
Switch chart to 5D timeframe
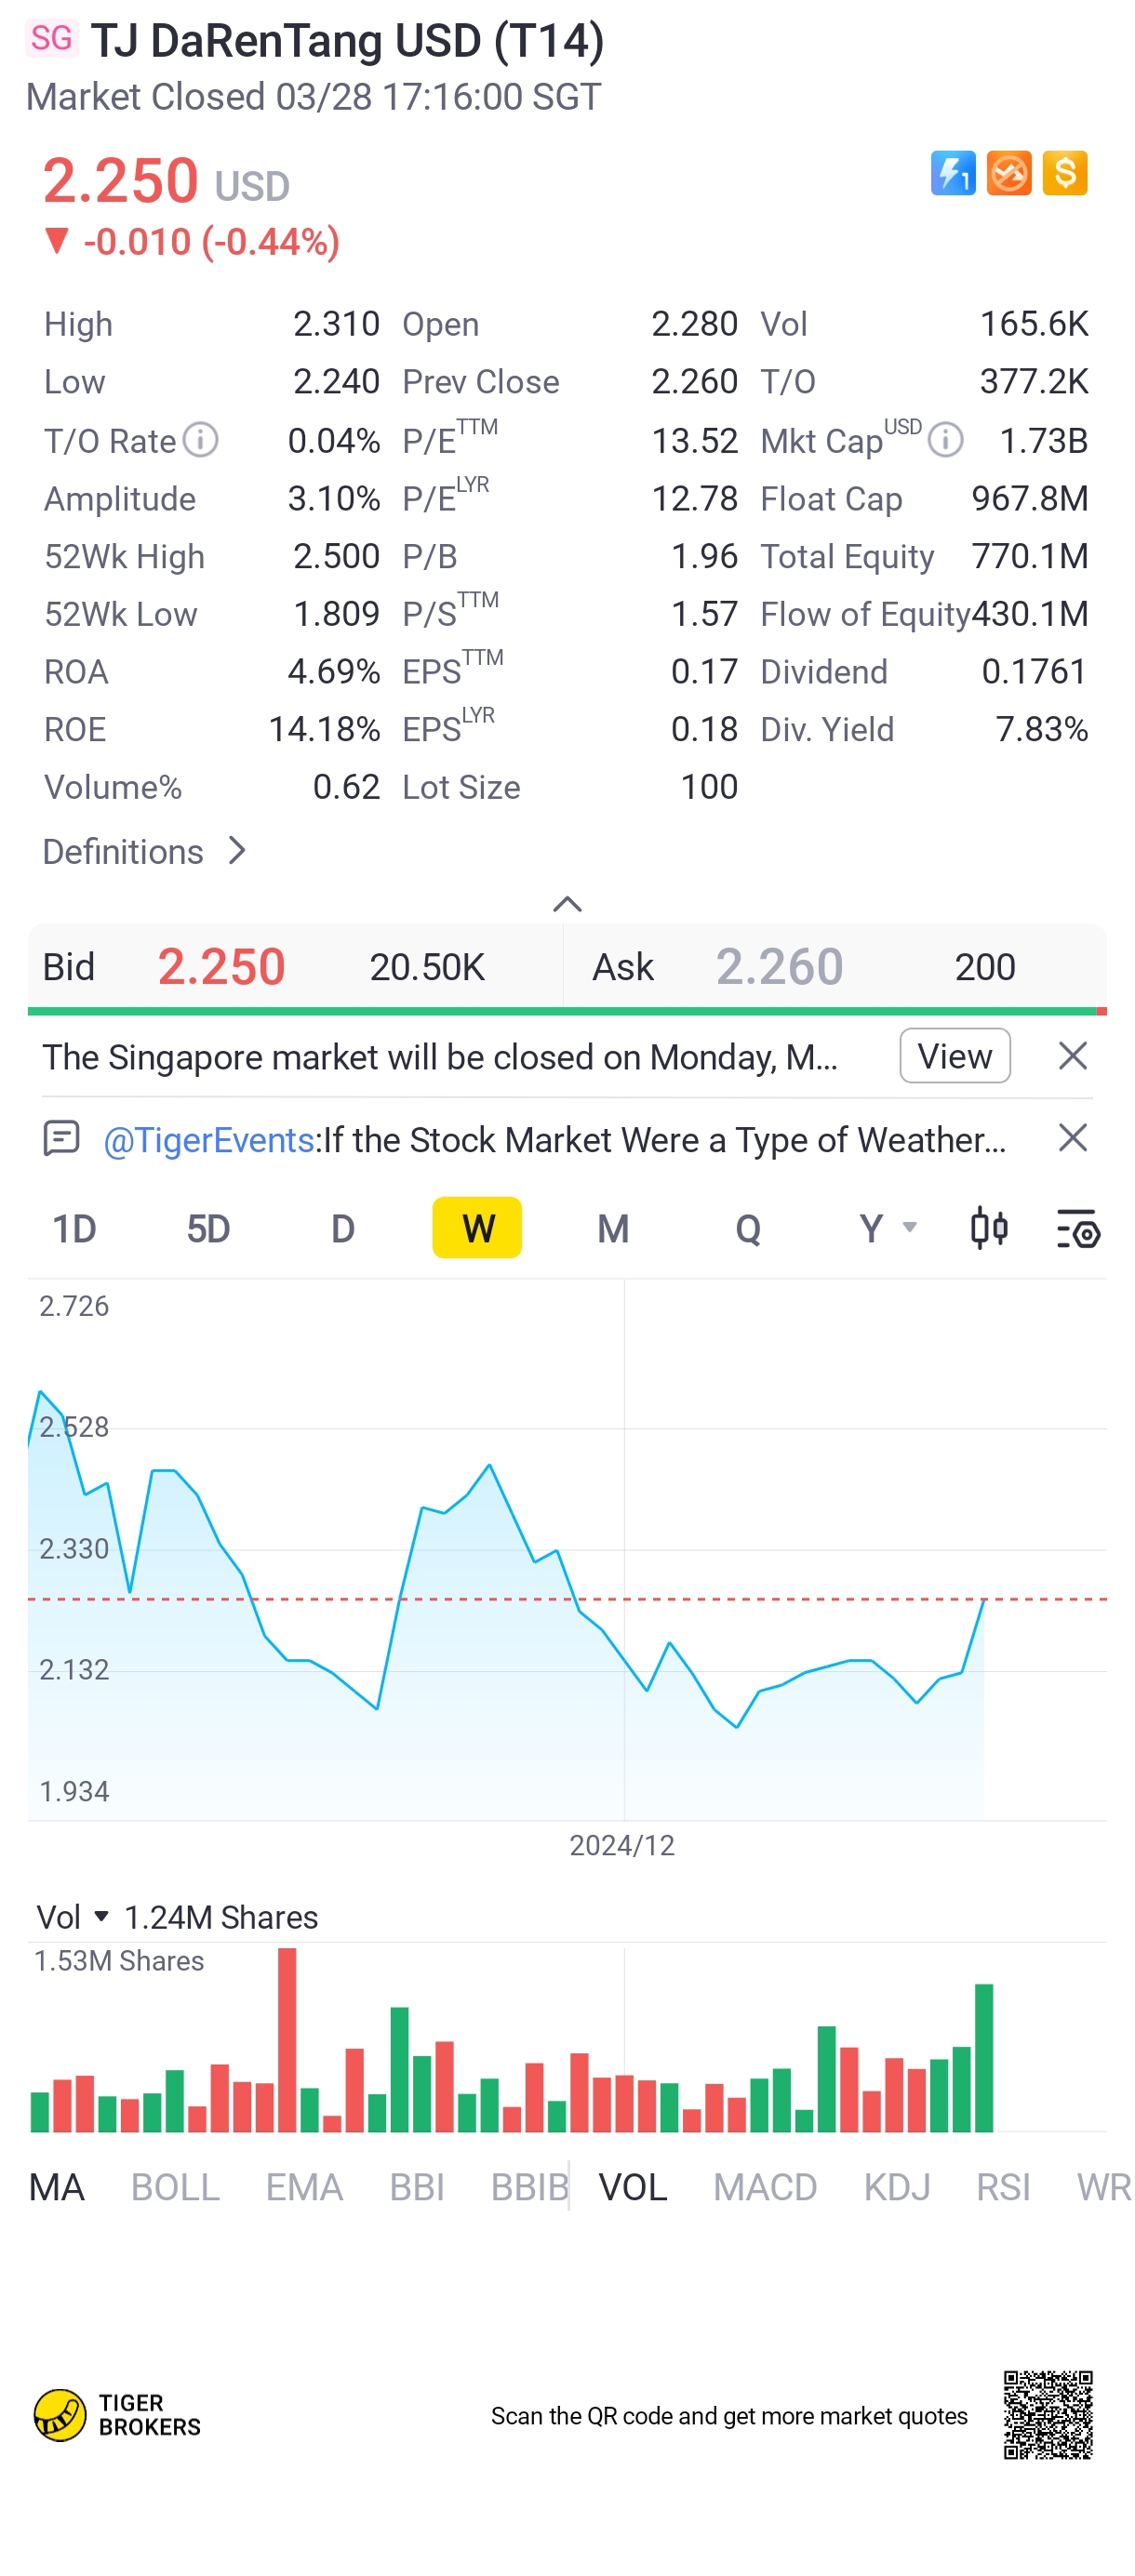[208, 1228]
